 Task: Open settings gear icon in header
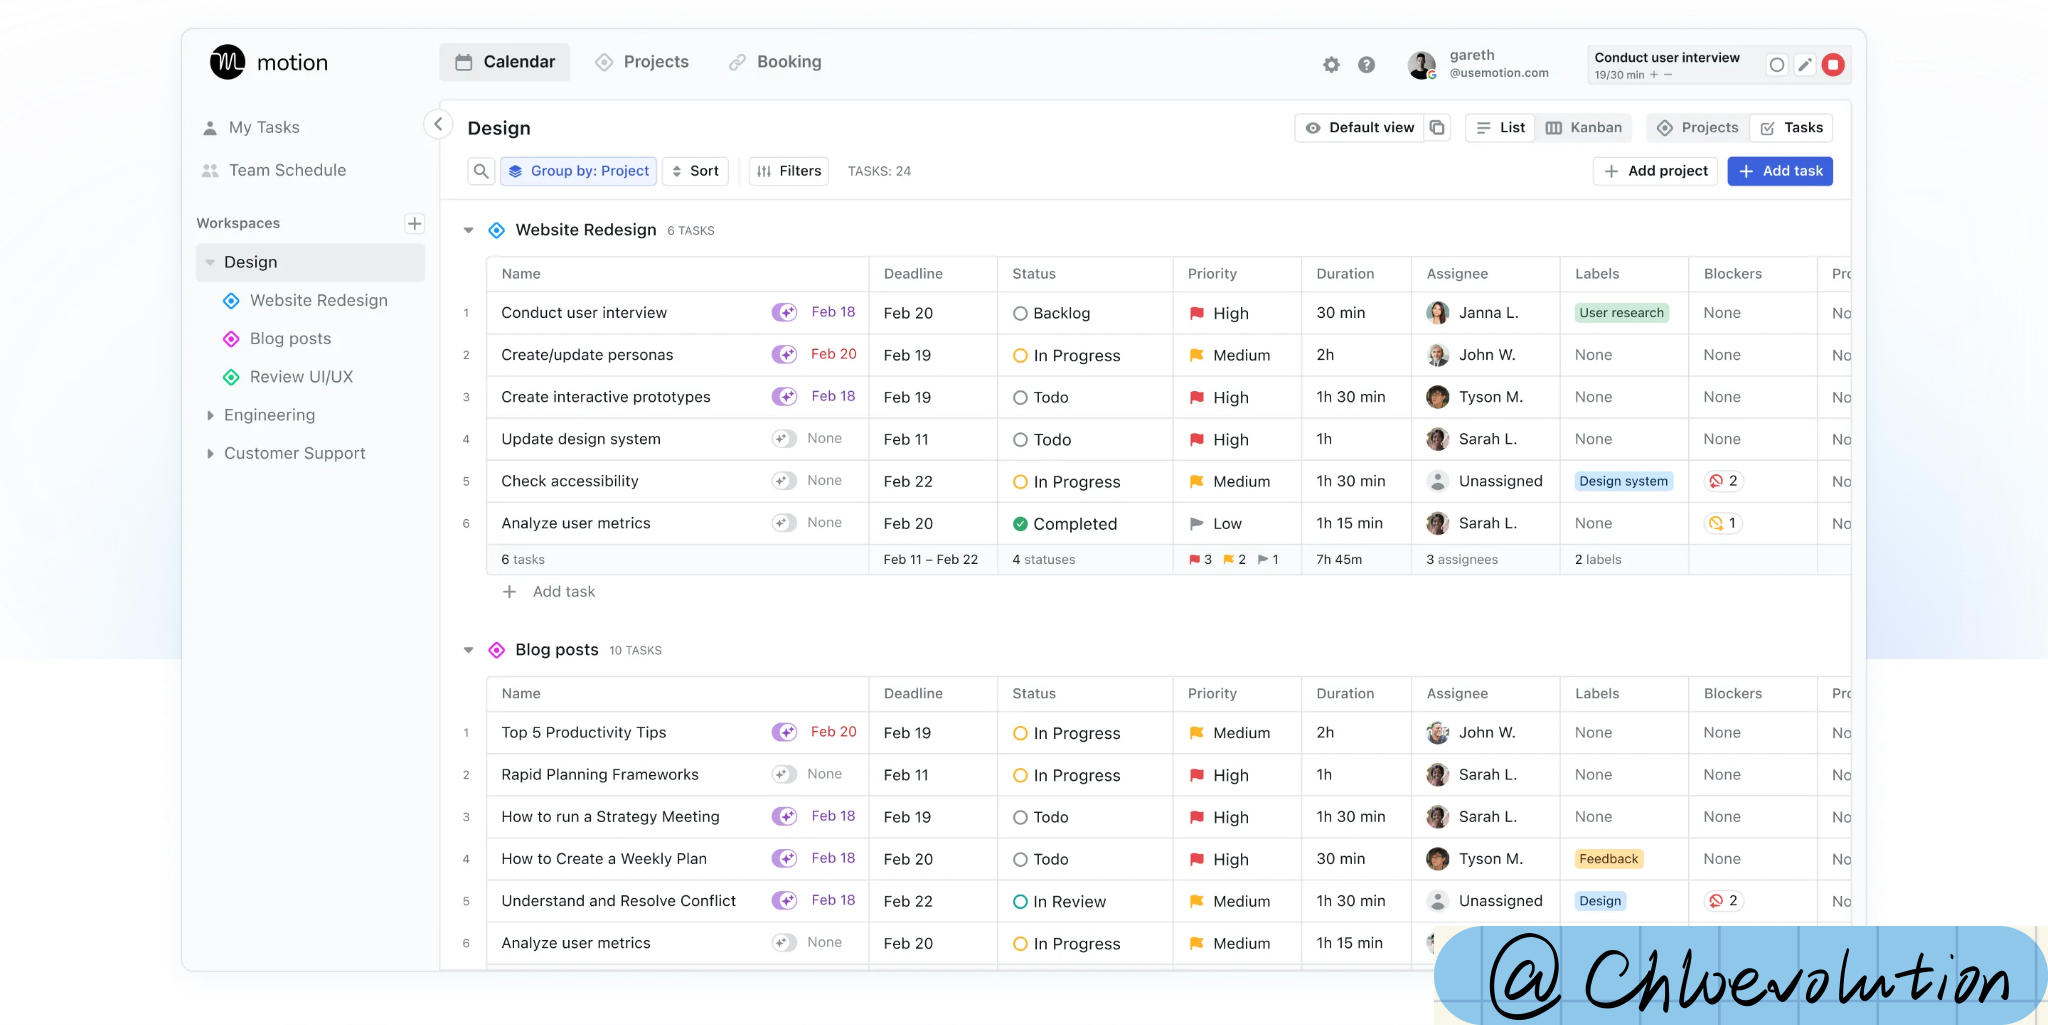click(1331, 65)
